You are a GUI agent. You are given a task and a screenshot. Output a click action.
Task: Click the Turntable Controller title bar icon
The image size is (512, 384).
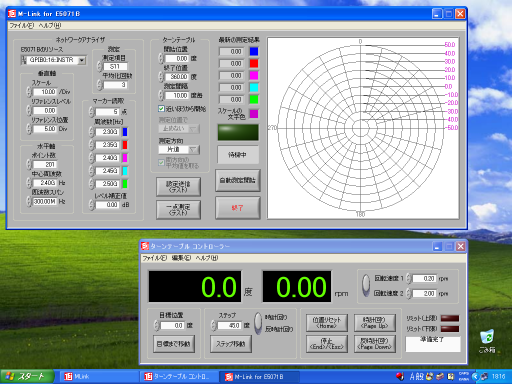(x=145, y=246)
